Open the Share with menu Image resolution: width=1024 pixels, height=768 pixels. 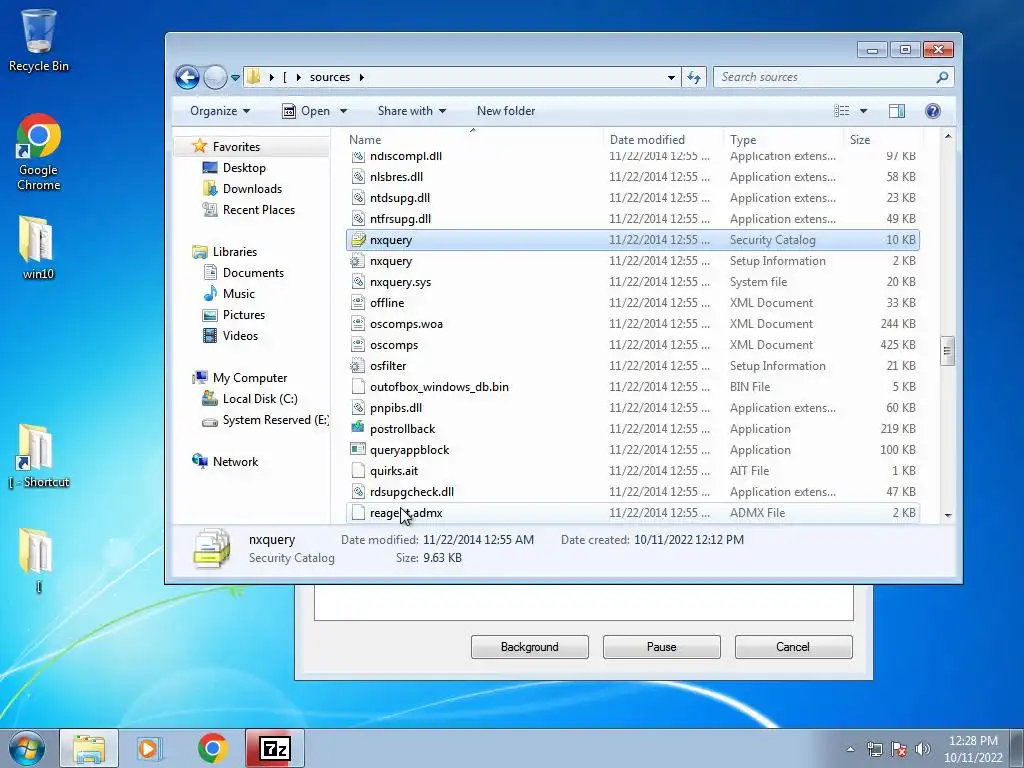411,111
